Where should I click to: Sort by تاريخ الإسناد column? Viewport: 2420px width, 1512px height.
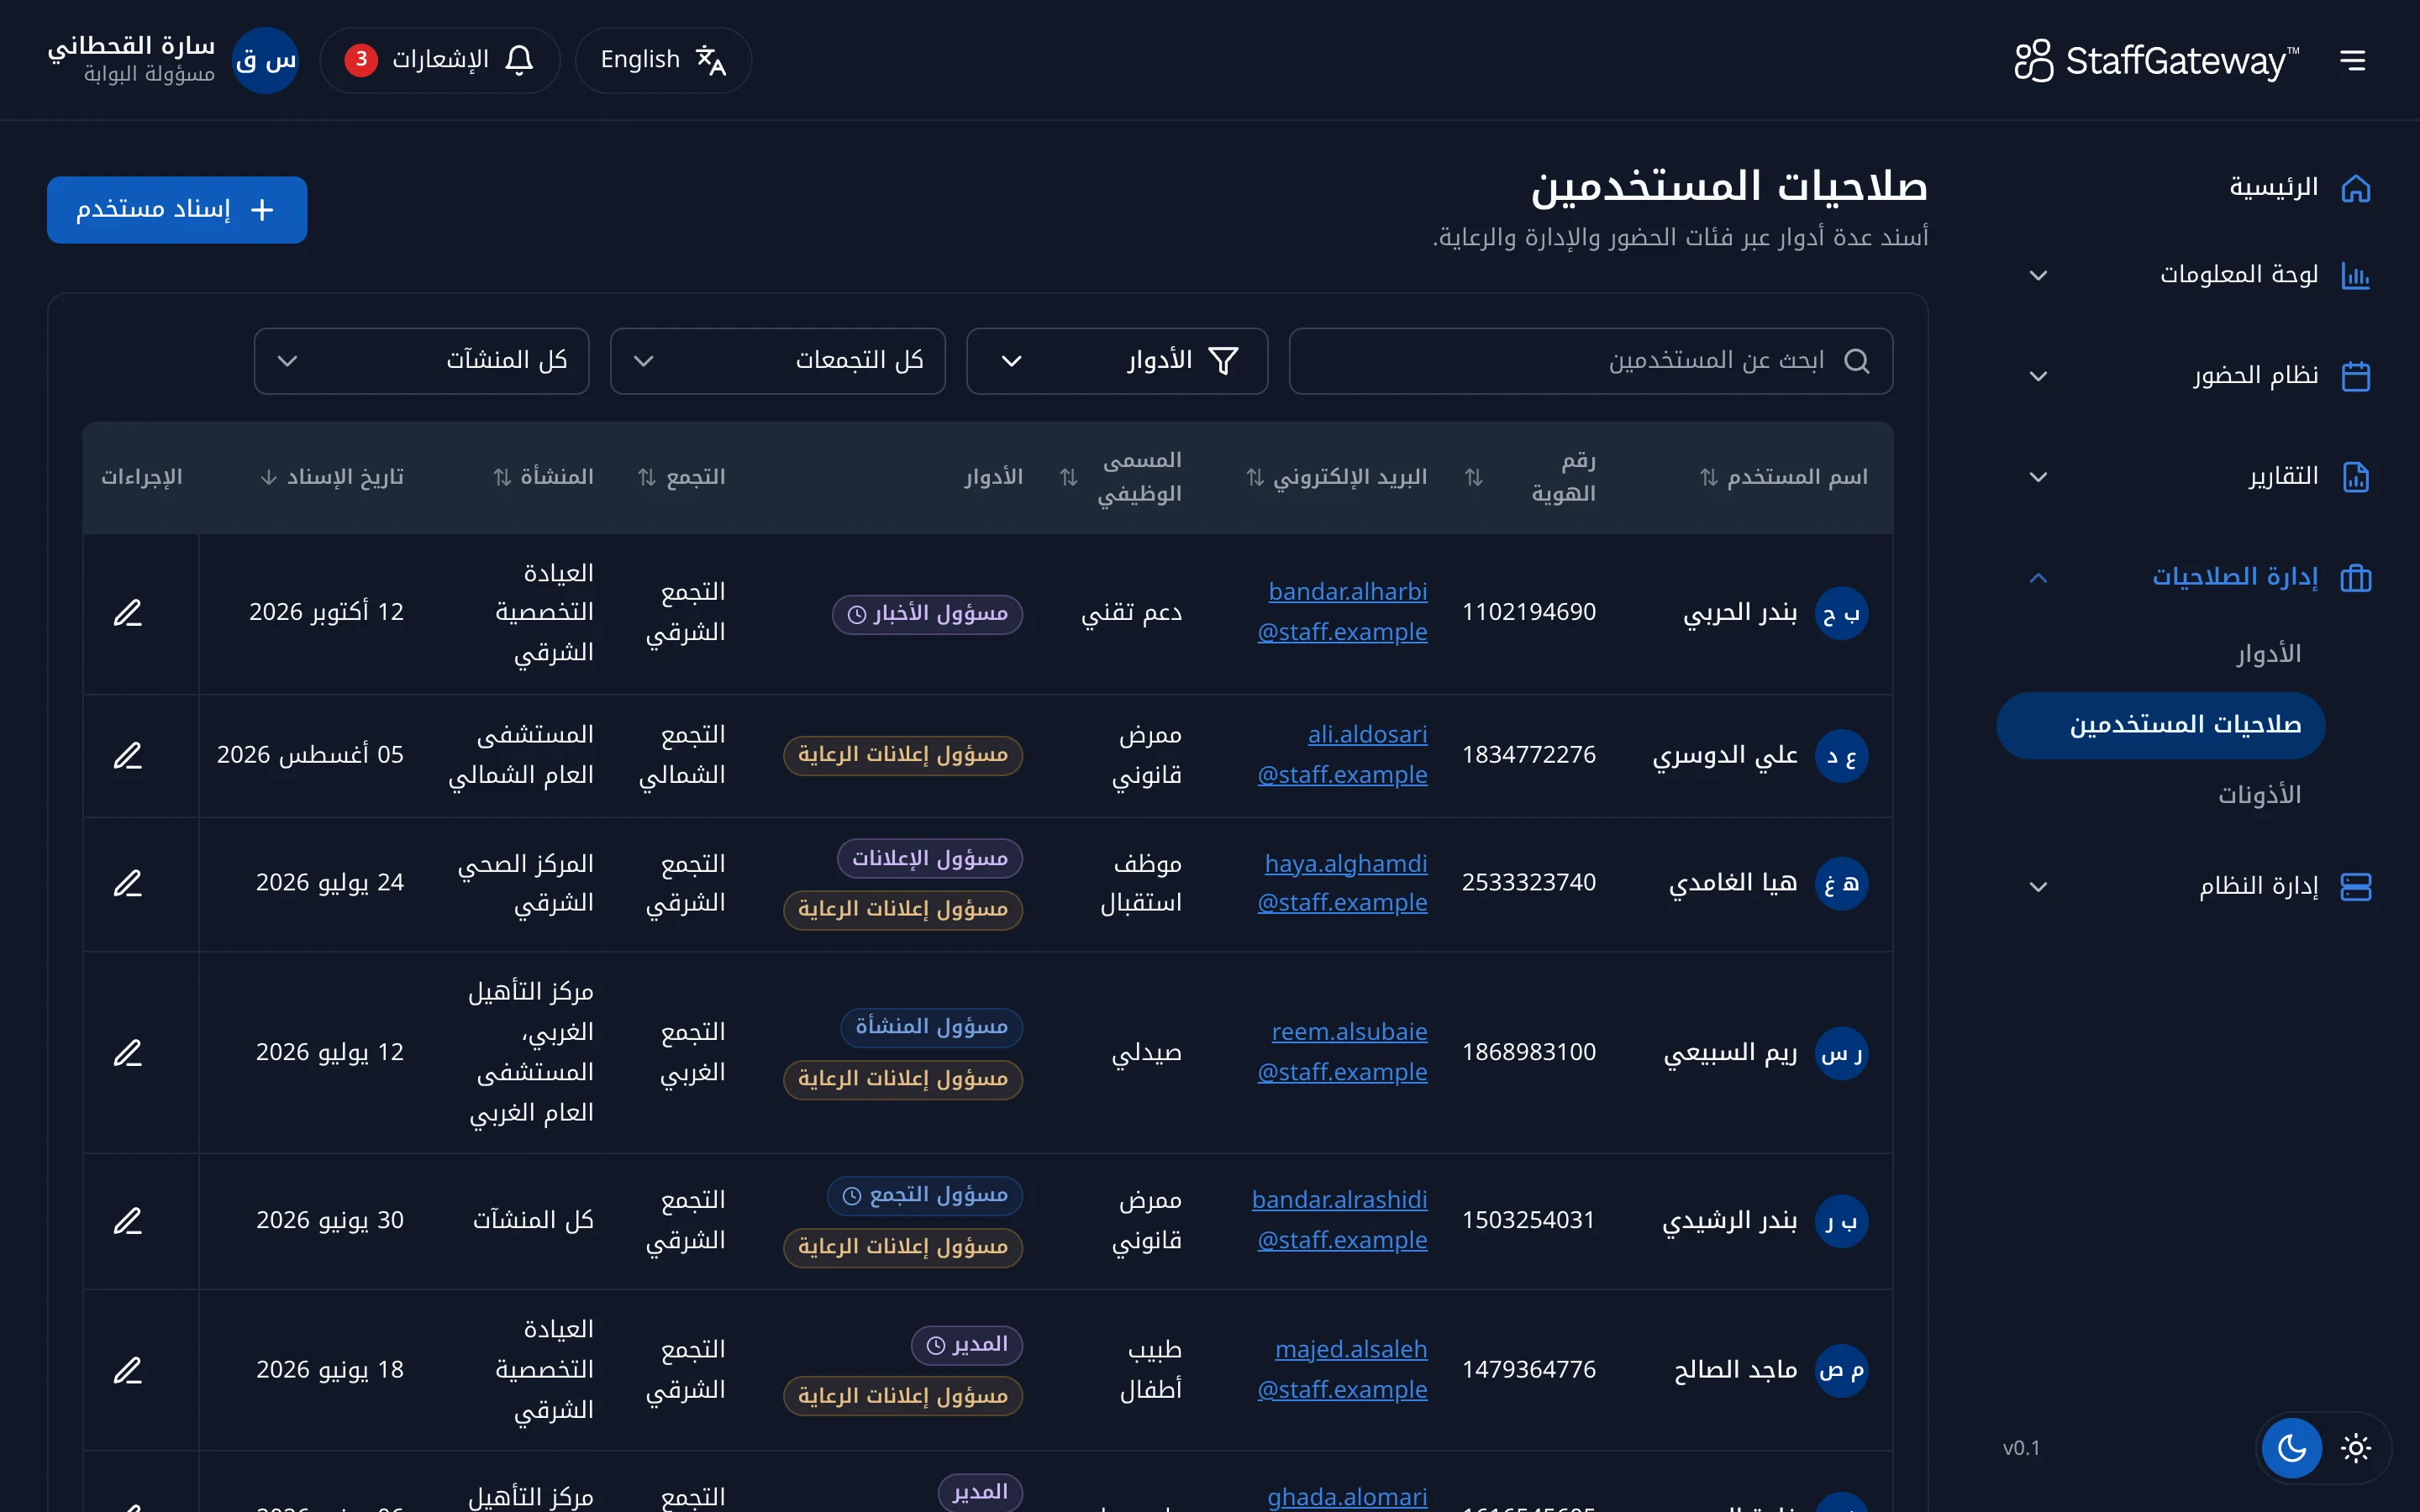point(332,477)
